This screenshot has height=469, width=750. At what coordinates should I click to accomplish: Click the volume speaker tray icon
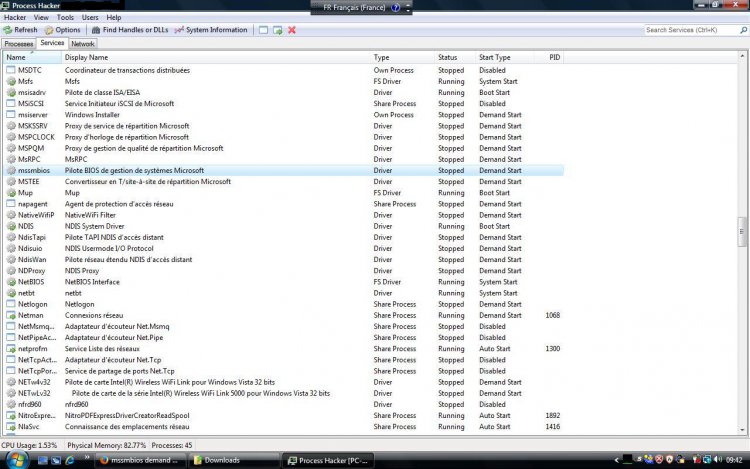tap(717, 460)
